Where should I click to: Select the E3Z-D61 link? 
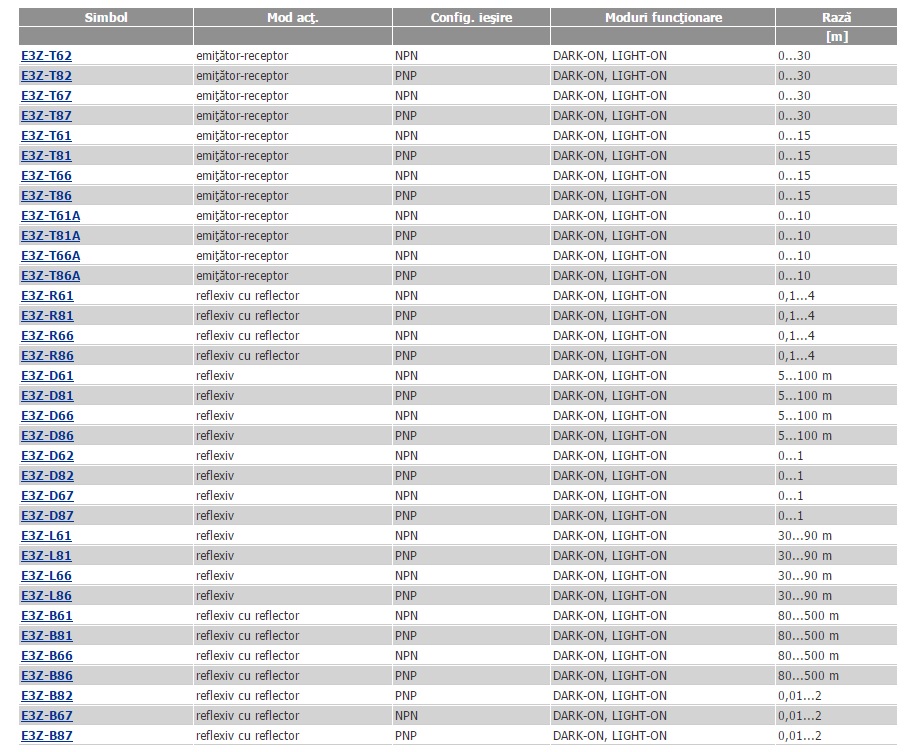pyautogui.click(x=47, y=376)
